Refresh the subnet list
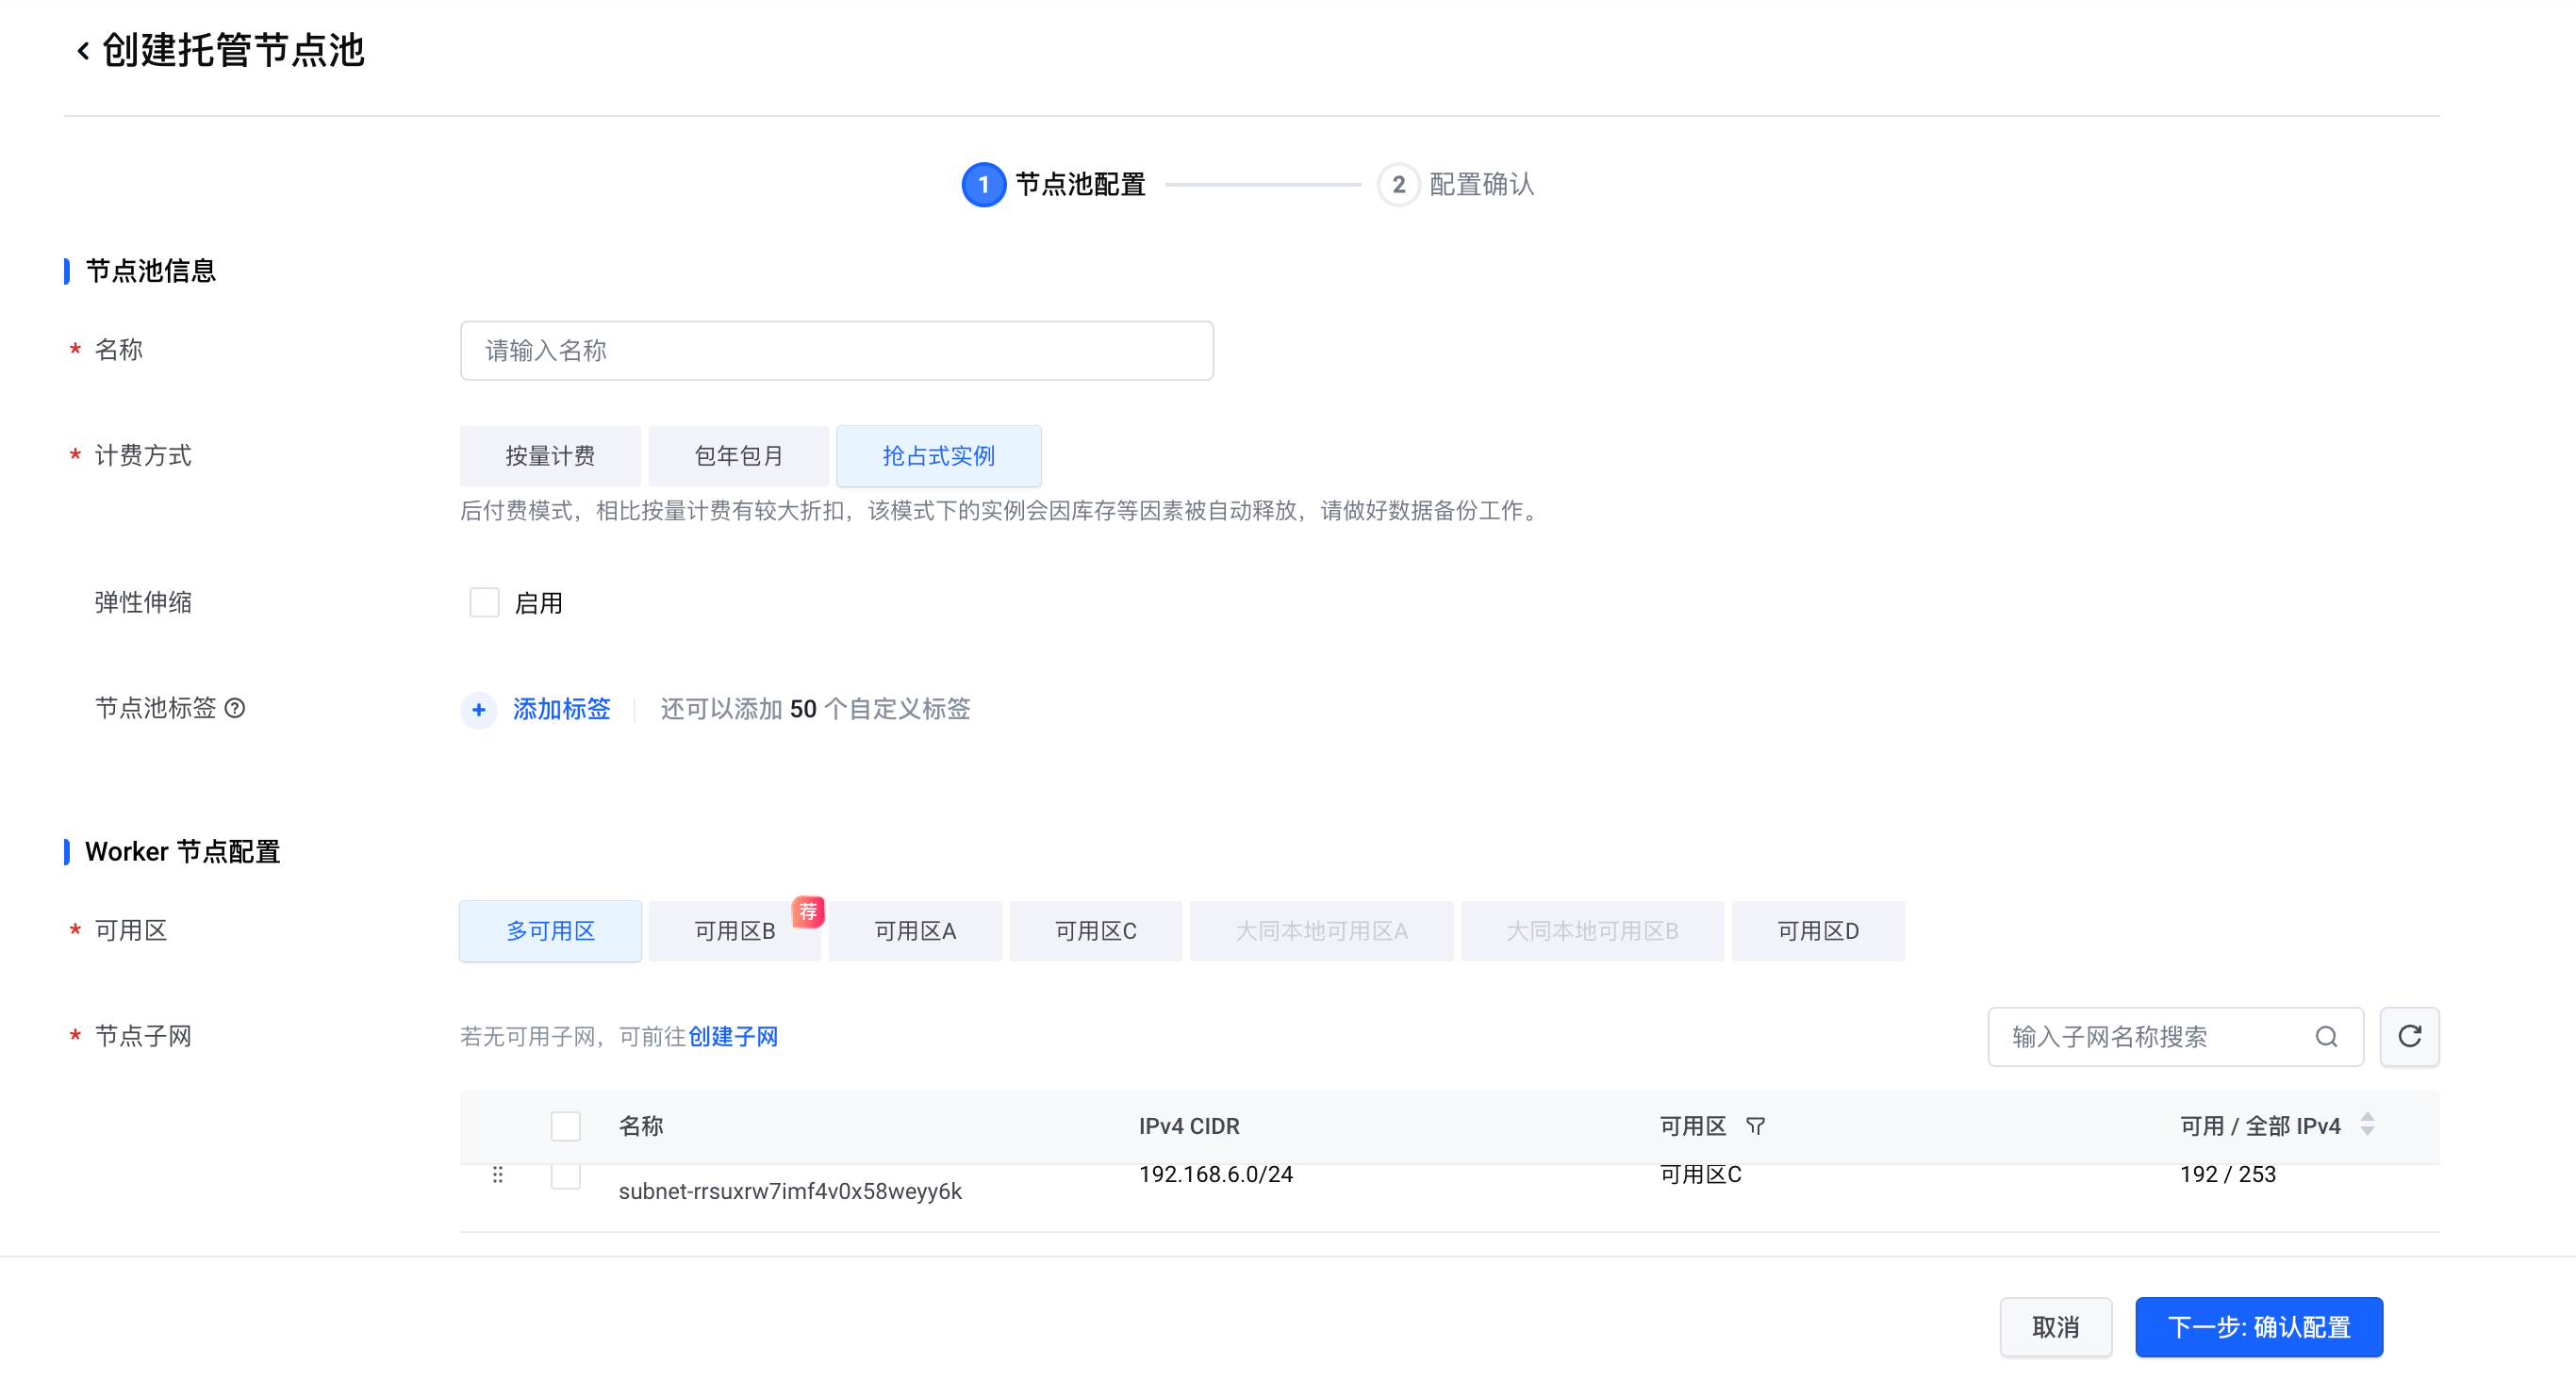Viewport: 2576px width, 1380px height. (2409, 1036)
